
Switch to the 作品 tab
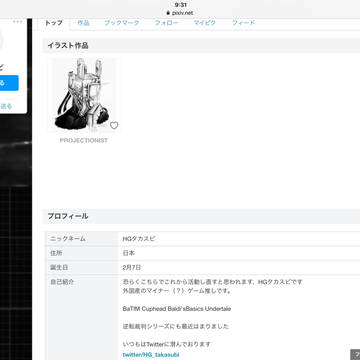83,23
